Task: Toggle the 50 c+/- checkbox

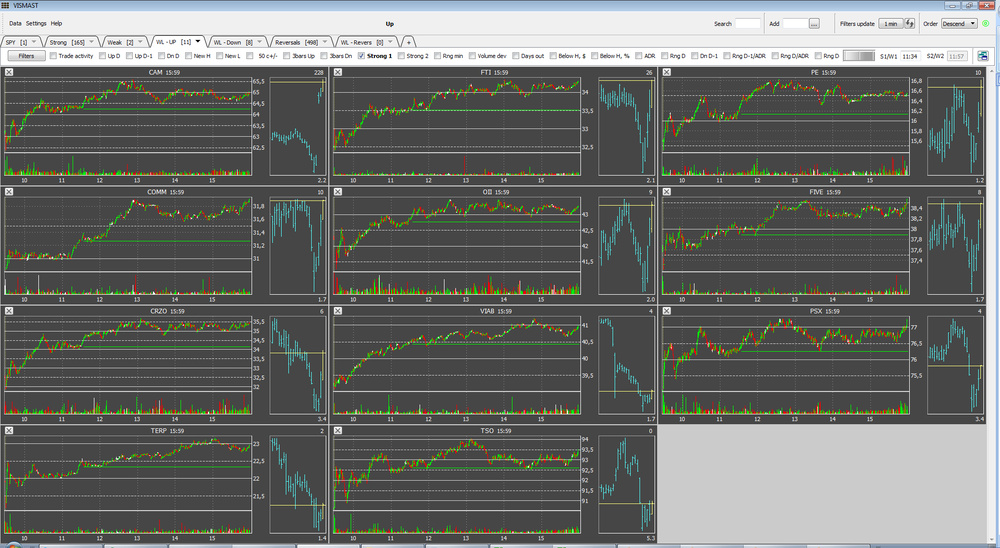Action: [x=251, y=56]
